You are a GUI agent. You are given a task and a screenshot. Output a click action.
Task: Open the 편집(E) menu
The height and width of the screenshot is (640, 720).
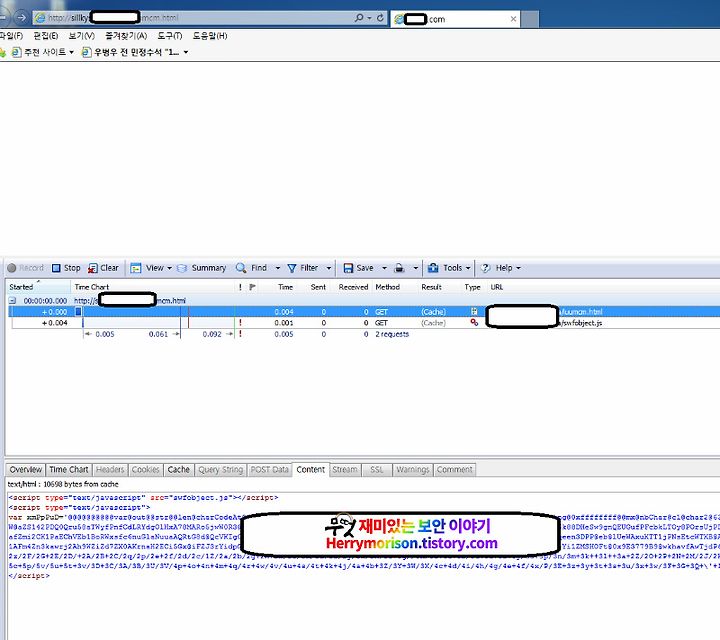coord(46,36)
